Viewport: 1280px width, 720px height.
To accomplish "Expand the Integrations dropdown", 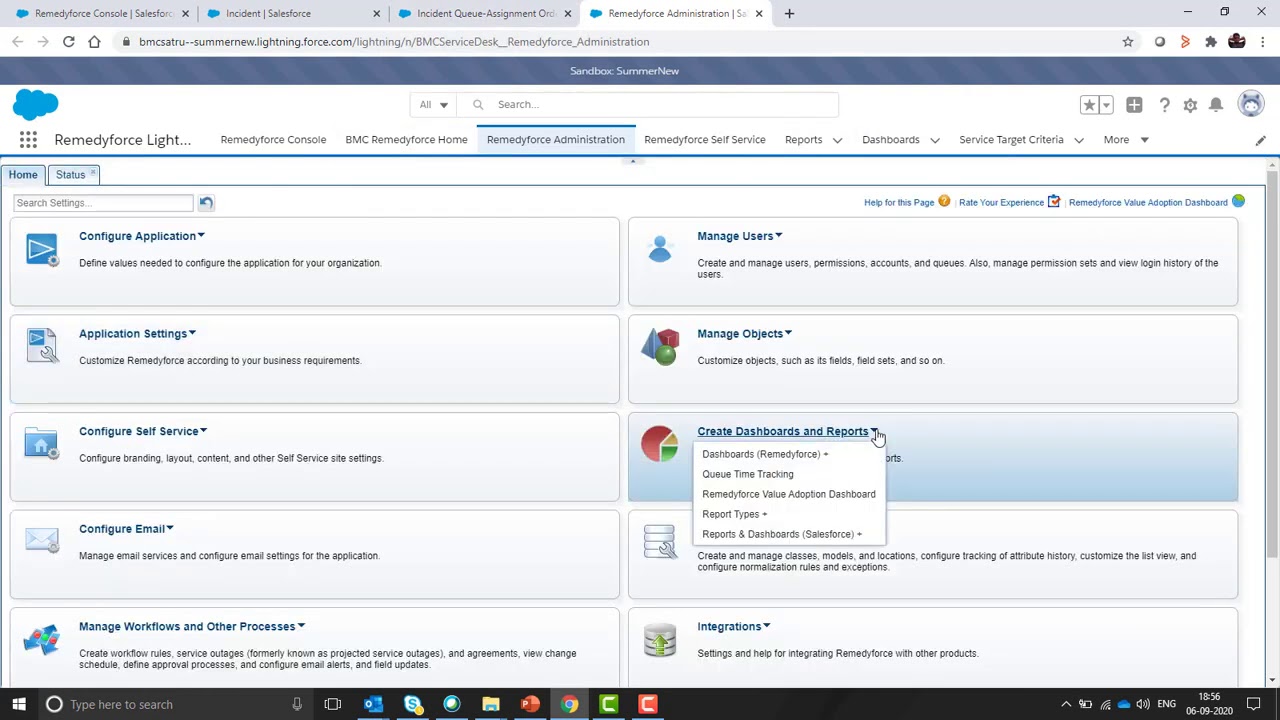I will tap(767, 627).
